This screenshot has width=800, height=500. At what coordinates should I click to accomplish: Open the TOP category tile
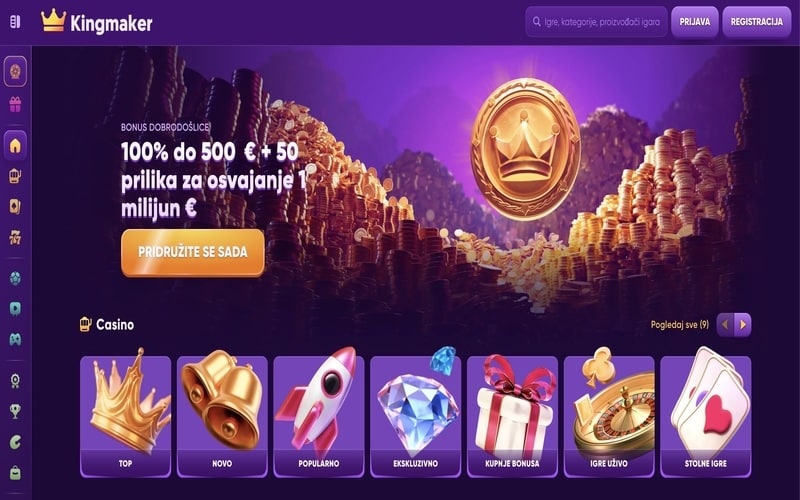[126, 416]
